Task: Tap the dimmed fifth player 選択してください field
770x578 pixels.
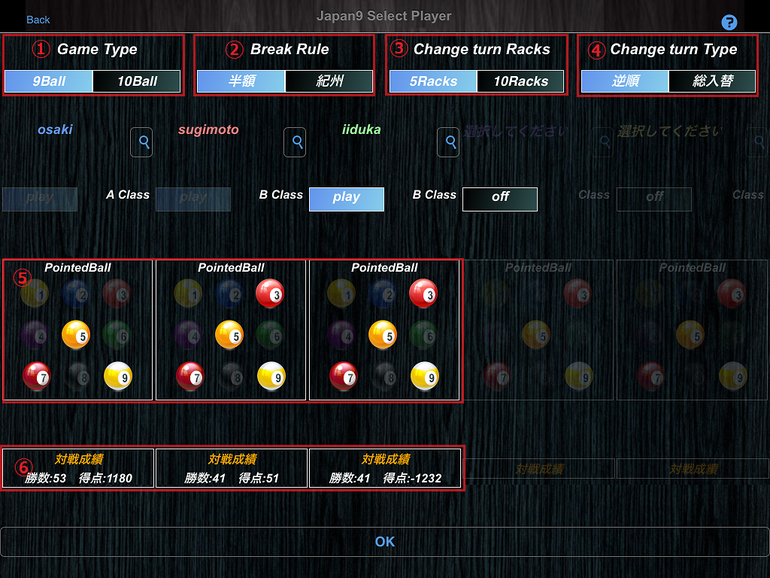Action: 669,131
